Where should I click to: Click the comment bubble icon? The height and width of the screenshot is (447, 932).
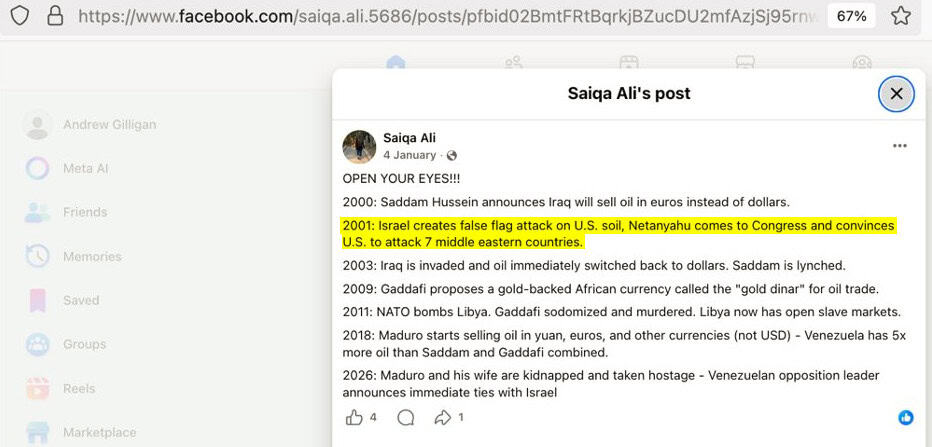click(x=405, y=417)
